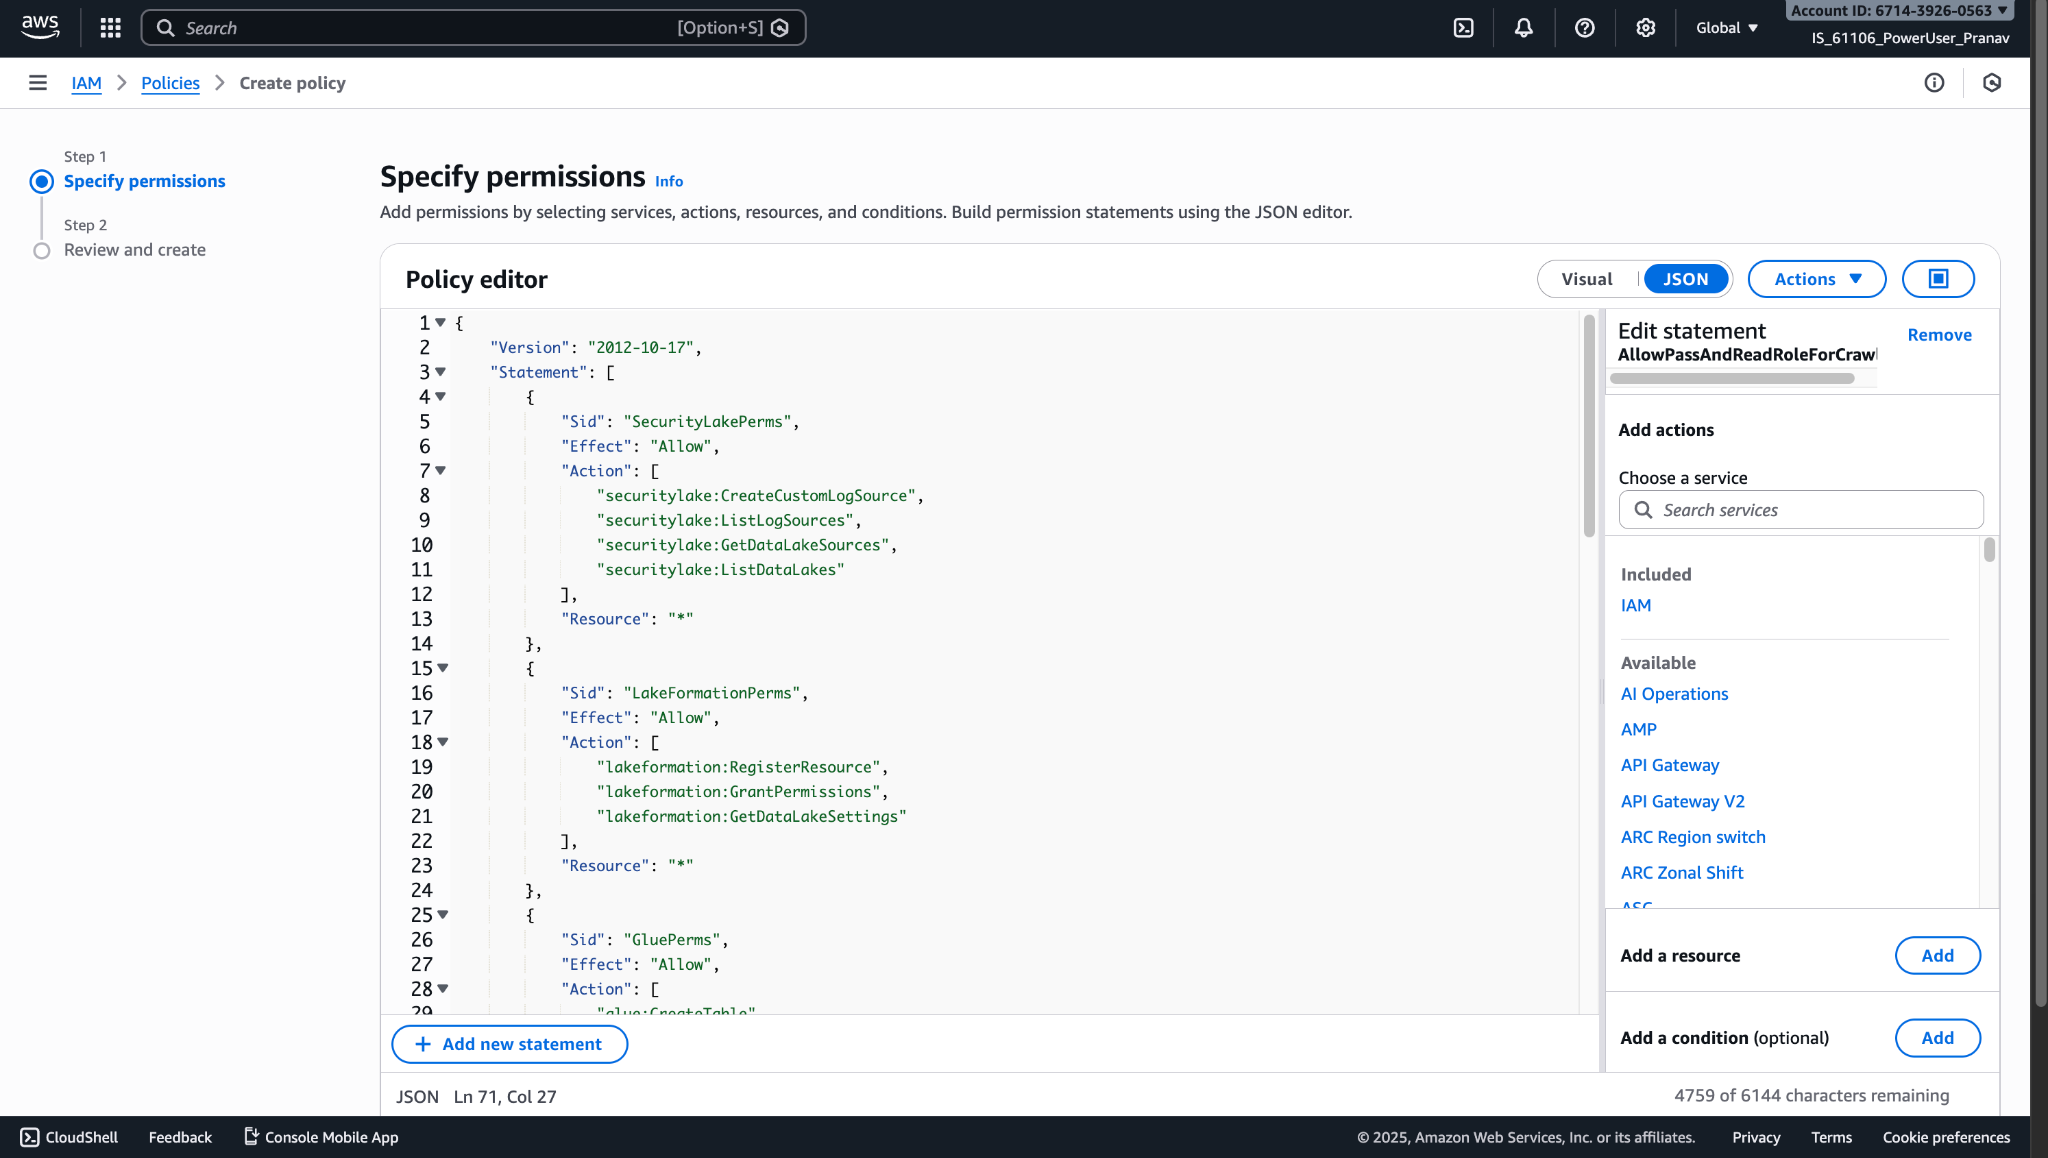Switch editor to JSON mode

1686,279
